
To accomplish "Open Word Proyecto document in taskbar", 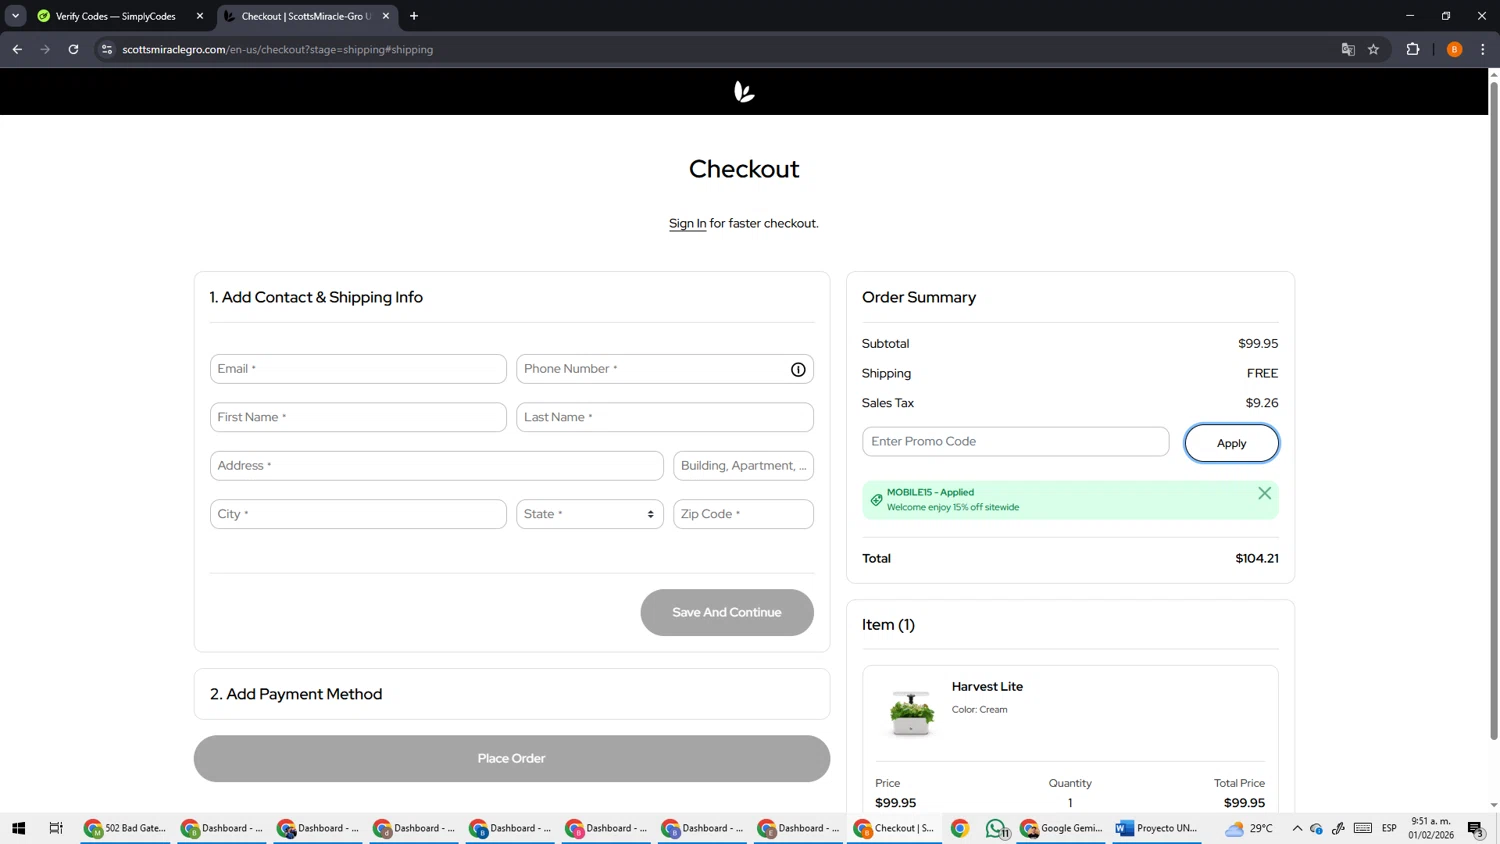I will coord(1157,828).
